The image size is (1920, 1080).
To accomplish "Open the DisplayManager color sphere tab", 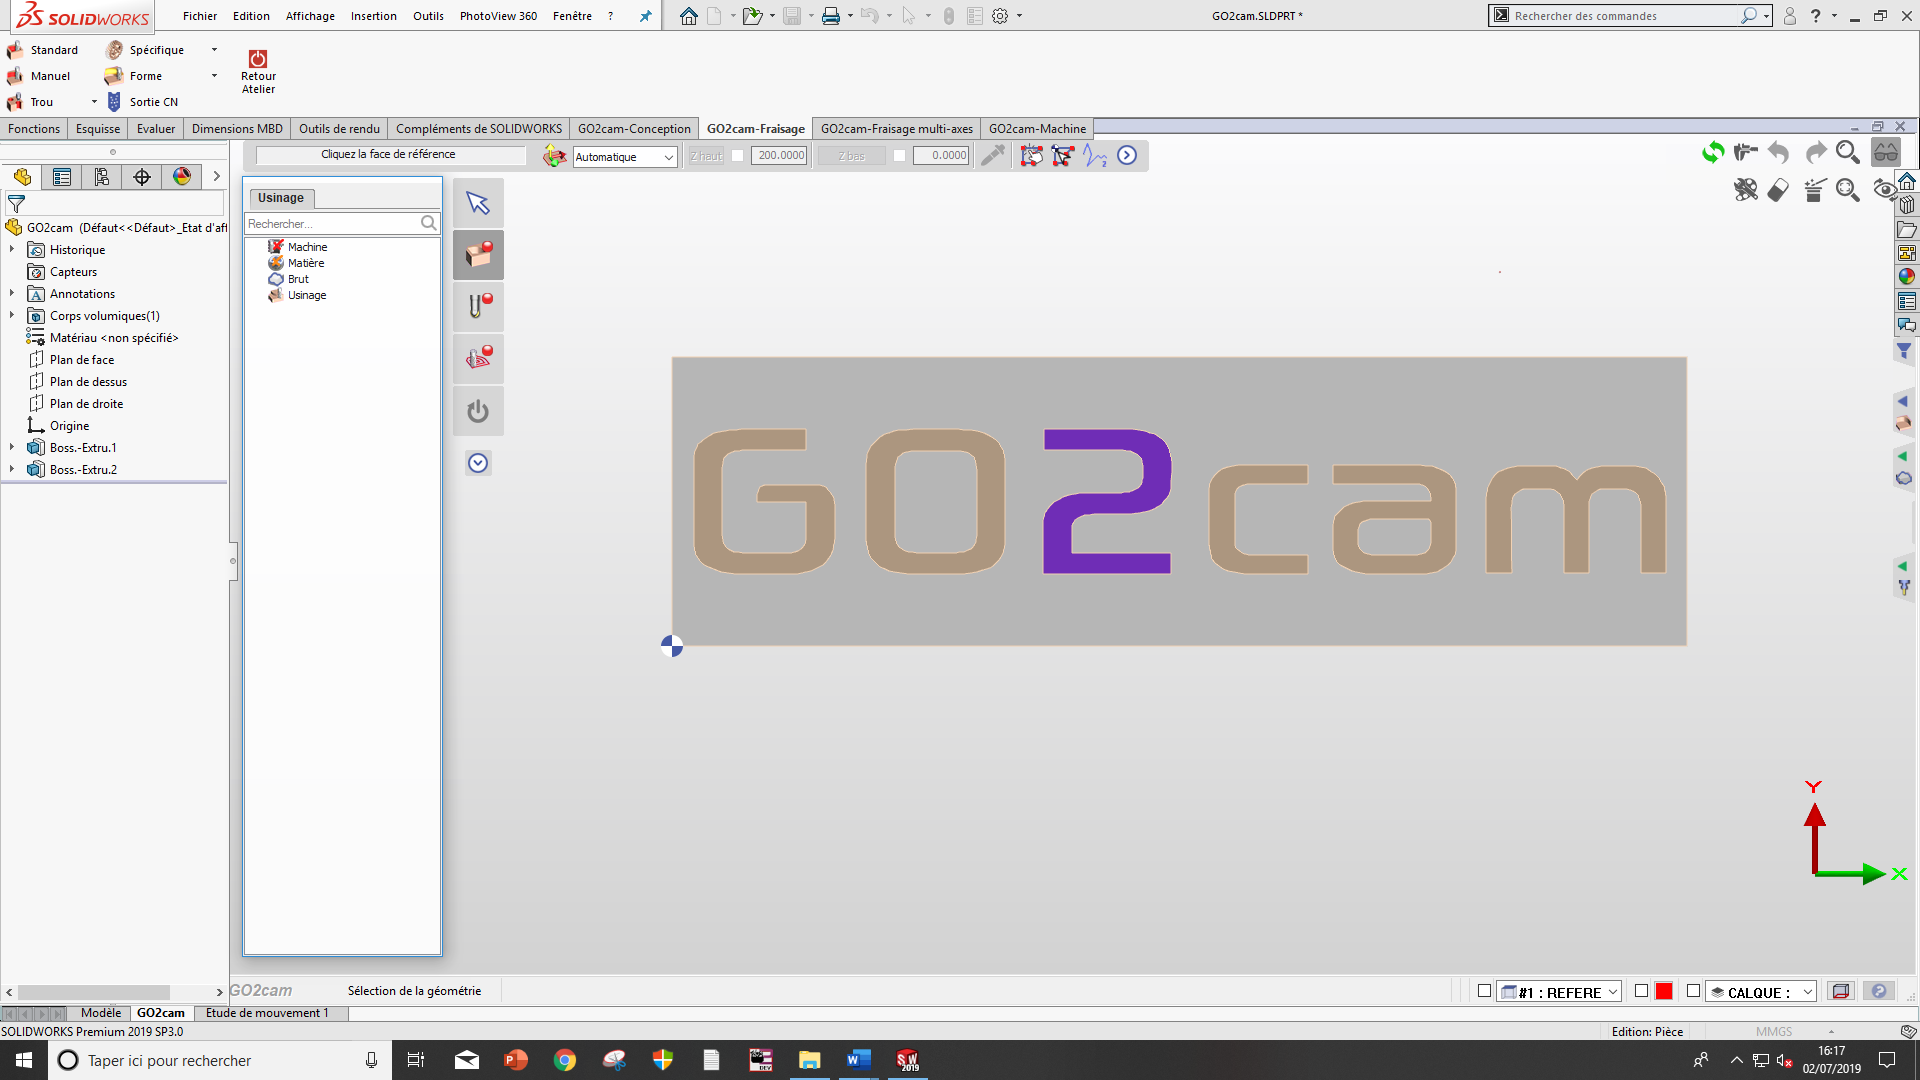I will point(182,177).
